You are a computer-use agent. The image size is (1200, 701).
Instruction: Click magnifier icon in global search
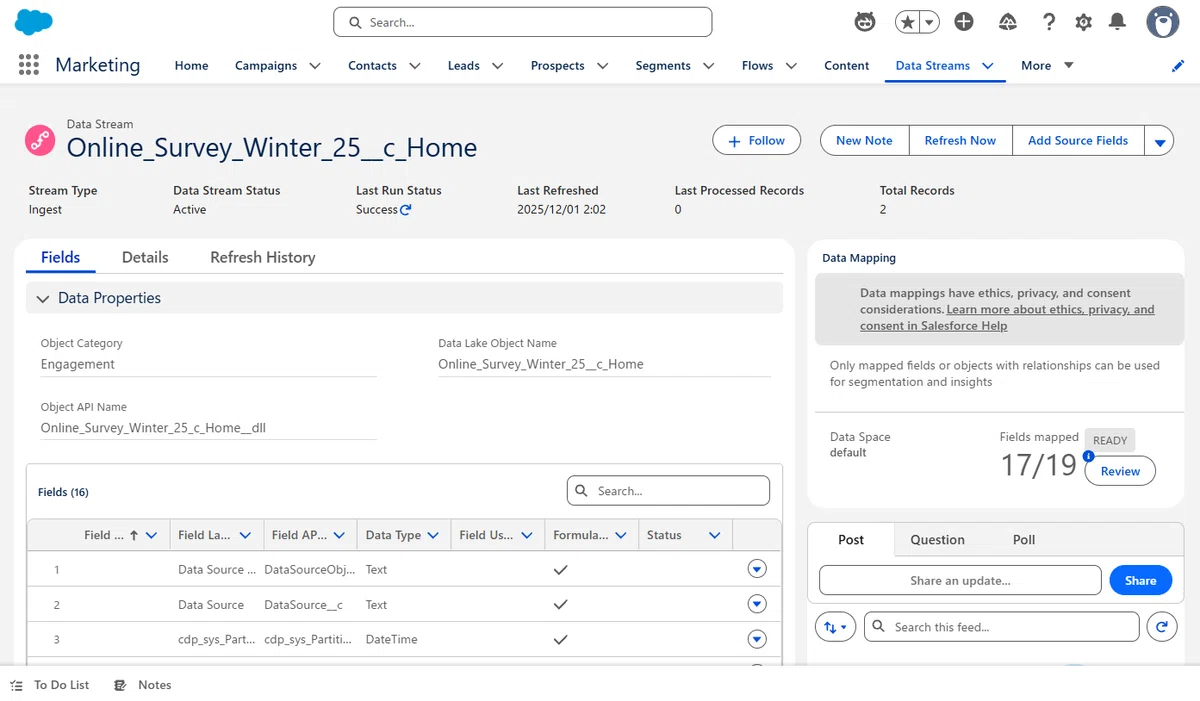pyautogui.click(x=354, y=22)
